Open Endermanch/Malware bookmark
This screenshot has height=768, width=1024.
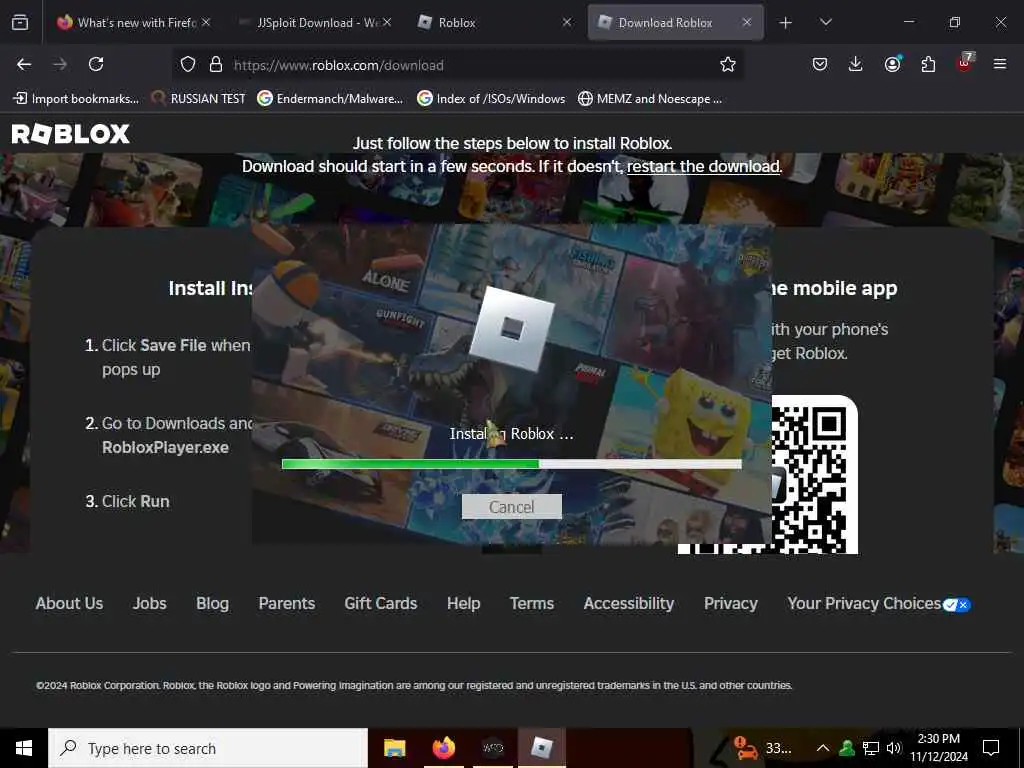330,99
